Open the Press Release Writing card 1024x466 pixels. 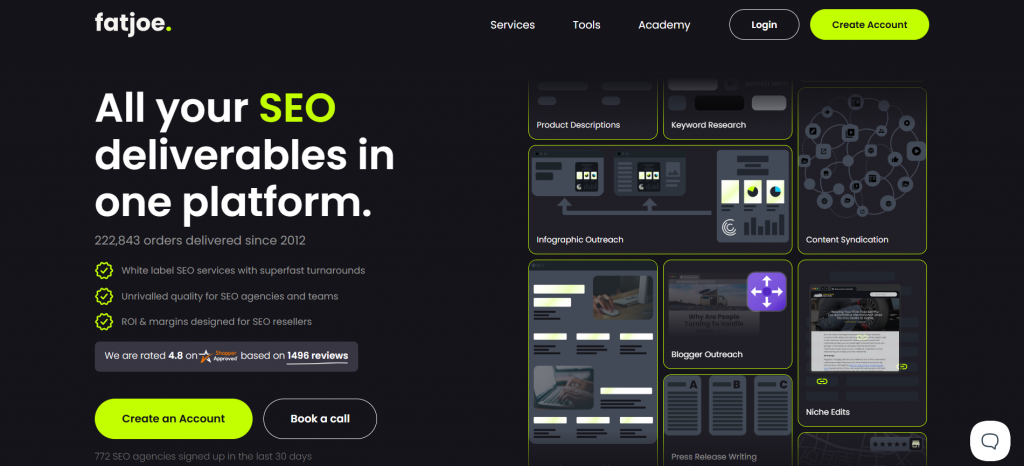(x=728, y=420)
